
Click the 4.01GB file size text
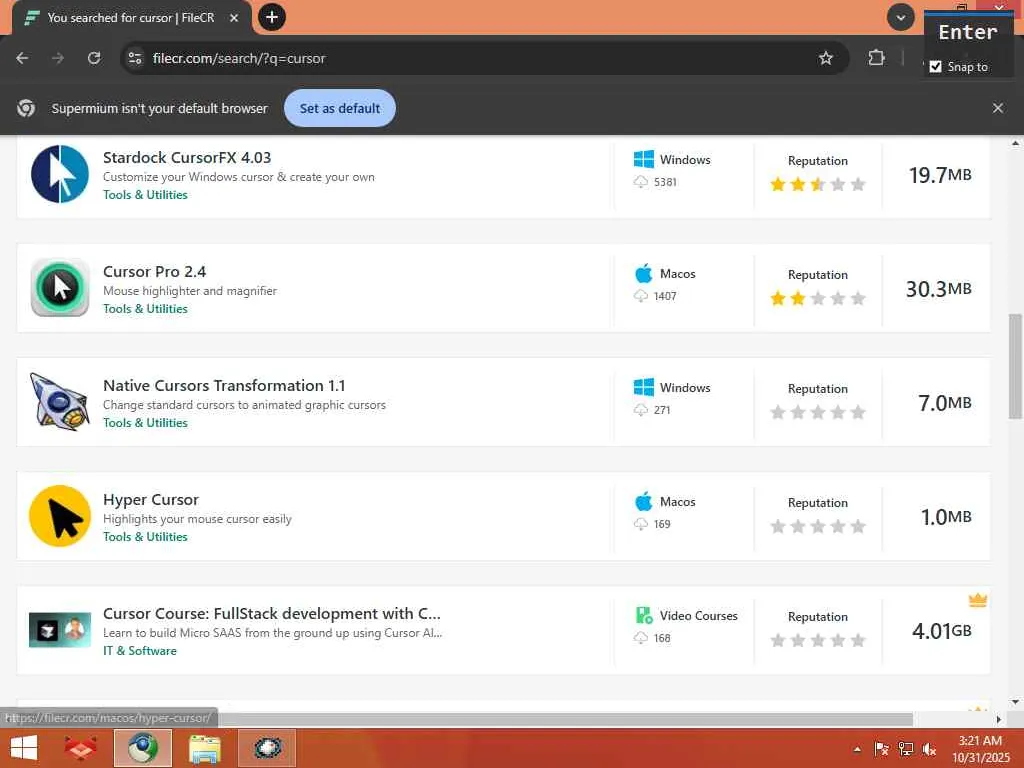click(942, 630)
